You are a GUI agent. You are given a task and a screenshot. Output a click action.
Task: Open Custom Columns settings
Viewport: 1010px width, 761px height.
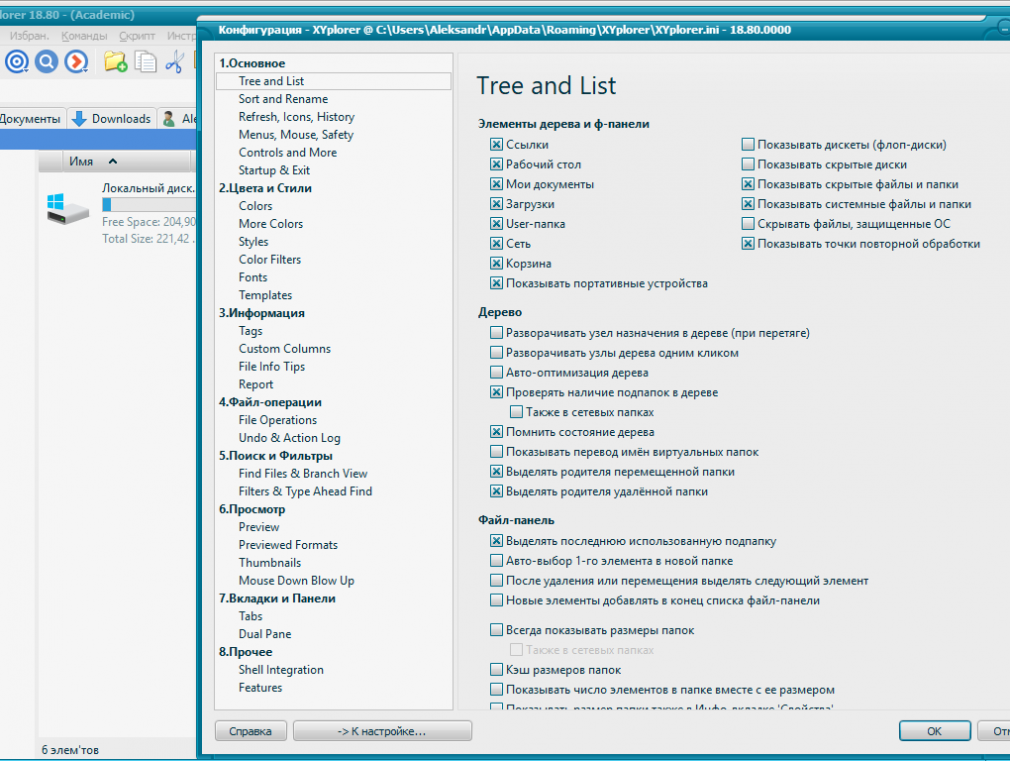tap(284, 349)
